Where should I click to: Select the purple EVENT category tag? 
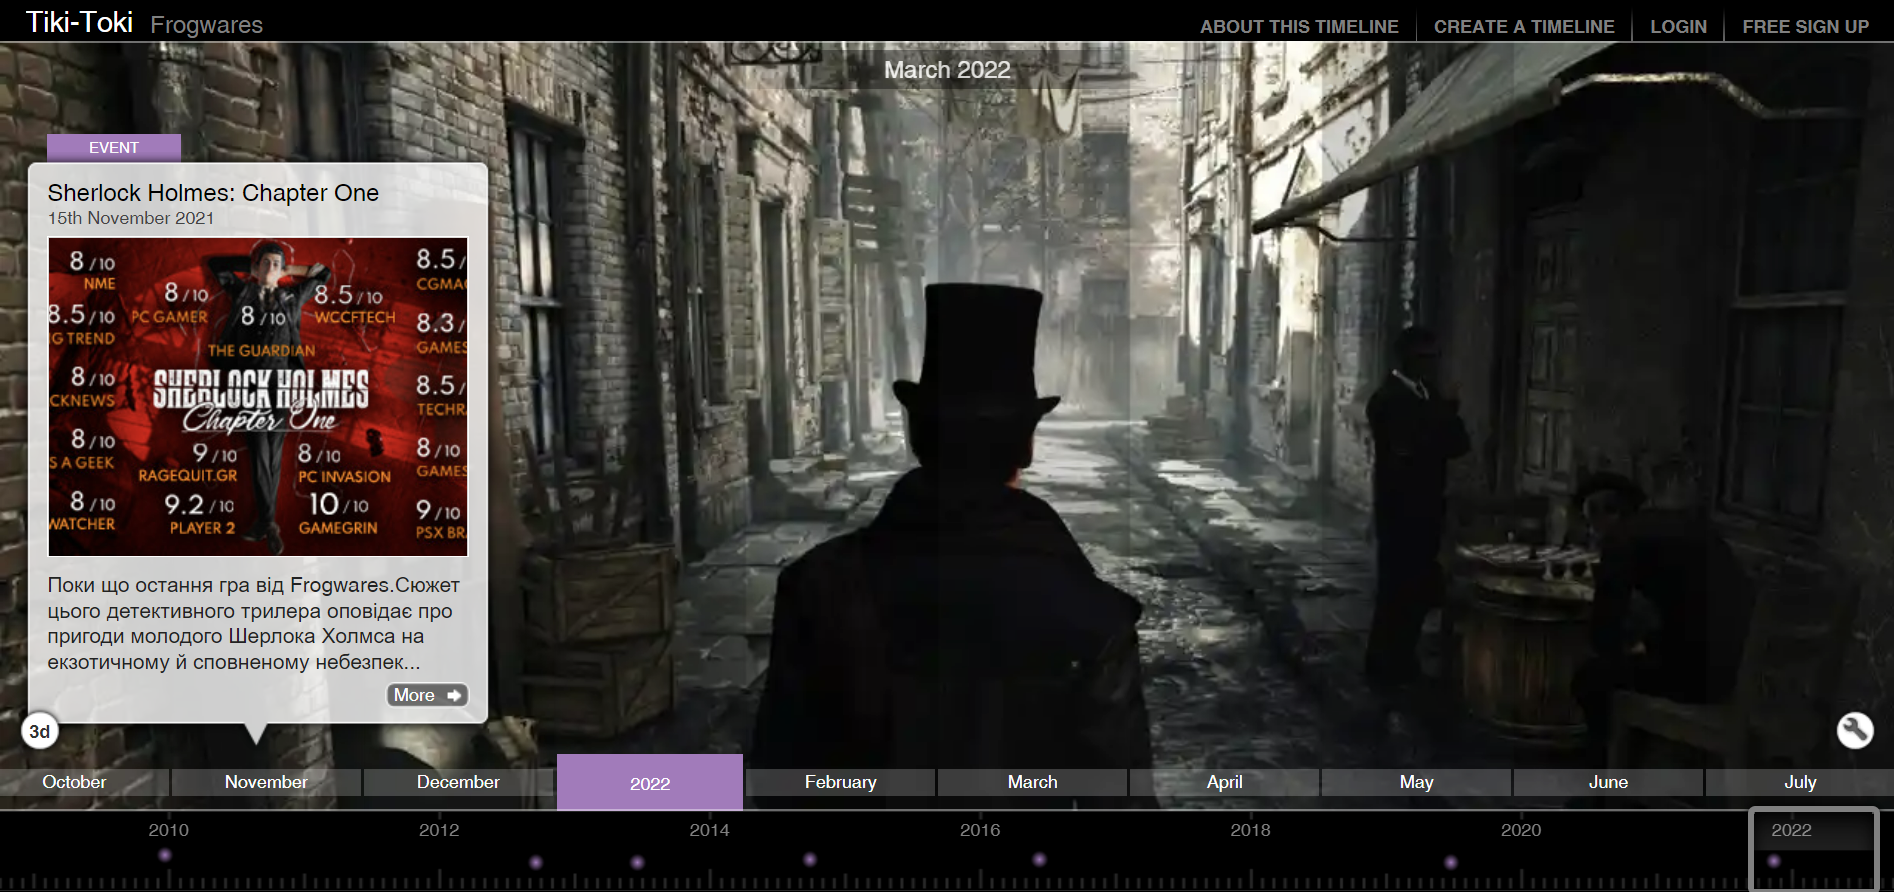coord(114,147)
